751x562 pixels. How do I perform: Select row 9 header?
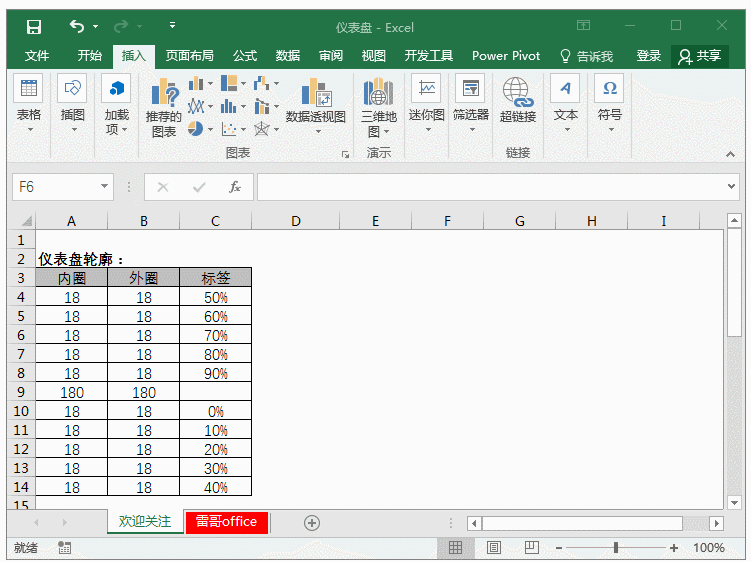21,392
